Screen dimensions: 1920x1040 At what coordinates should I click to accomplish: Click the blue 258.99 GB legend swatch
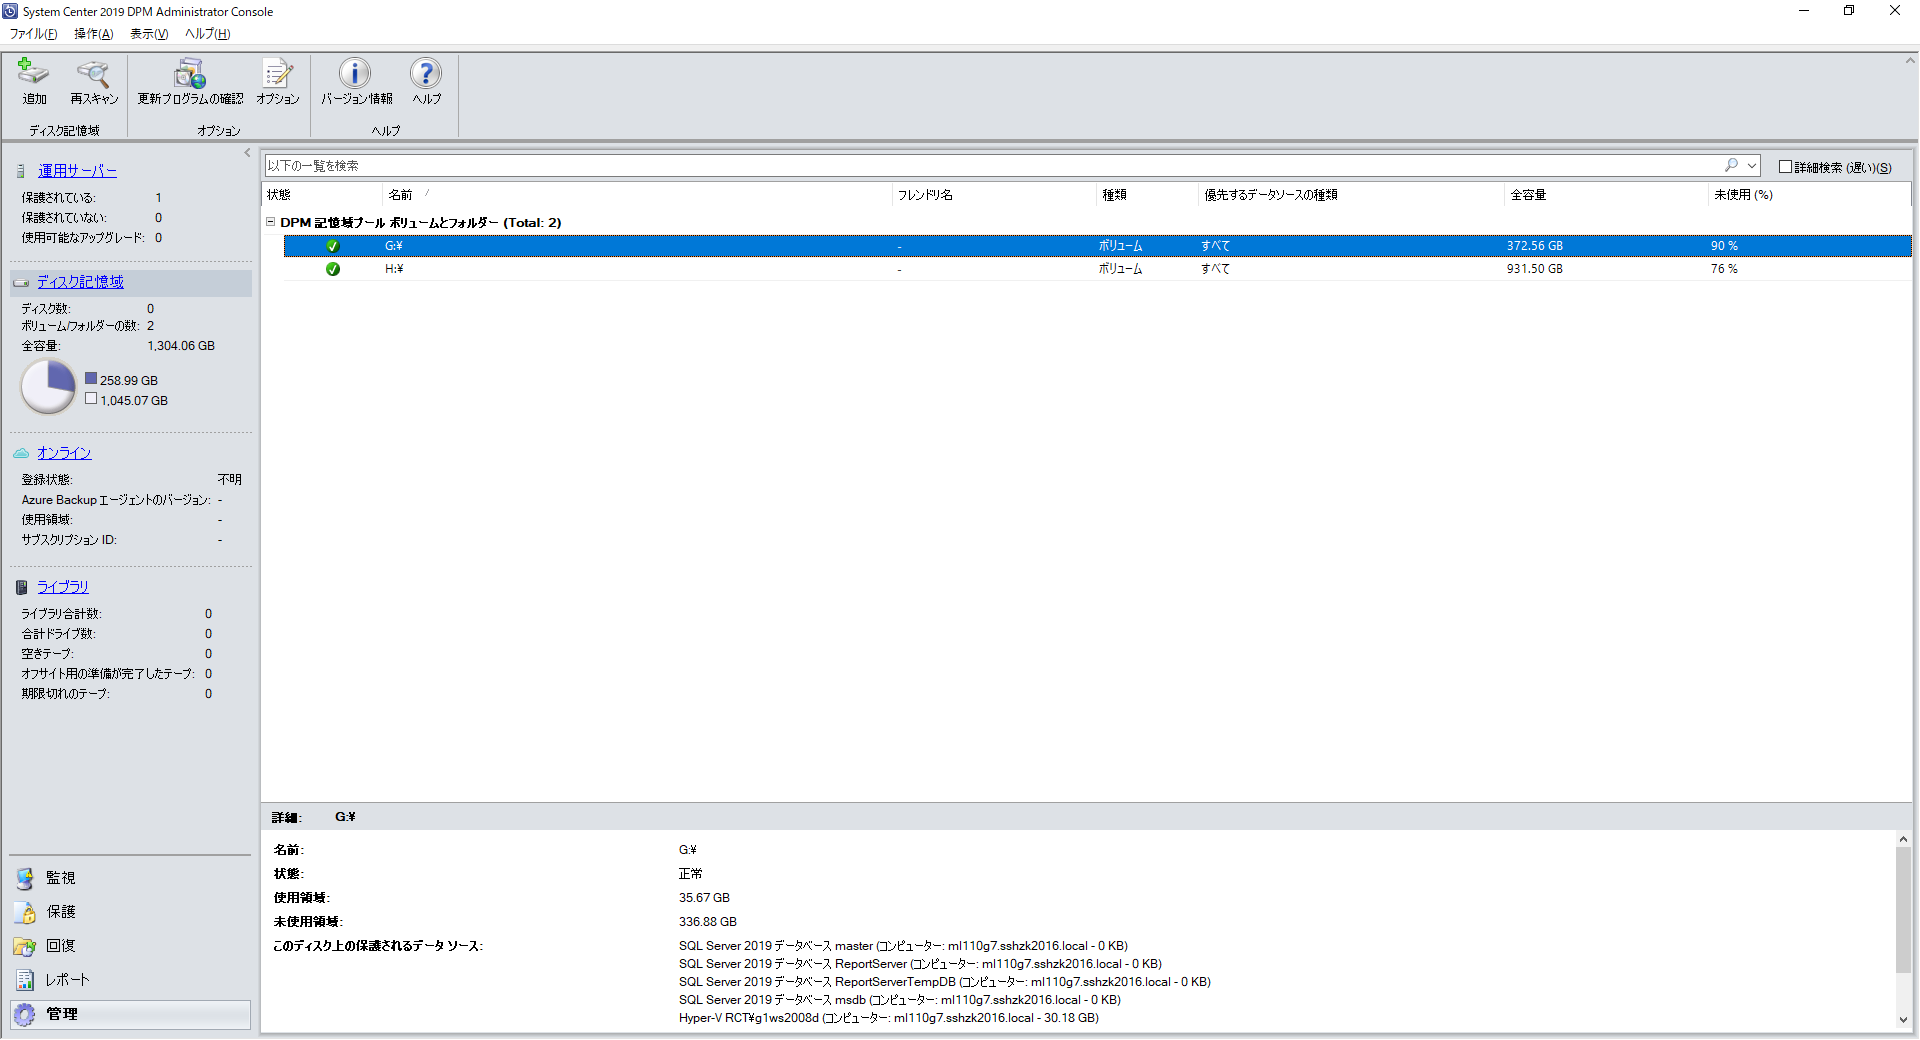pos(91,379)
